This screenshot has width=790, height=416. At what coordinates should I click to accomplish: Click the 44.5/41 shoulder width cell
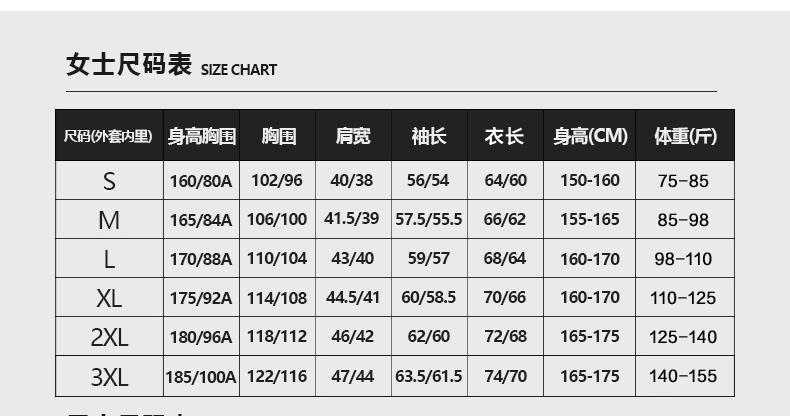point(353,298)
